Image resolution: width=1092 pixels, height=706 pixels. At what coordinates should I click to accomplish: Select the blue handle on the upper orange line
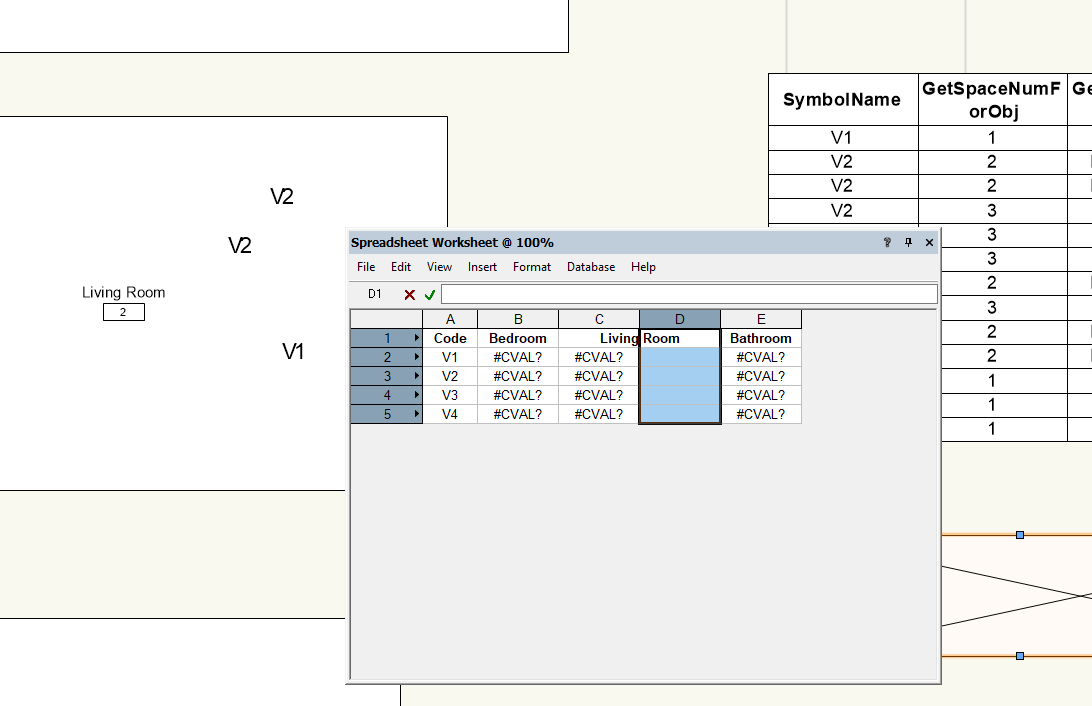pos(1020,535)
